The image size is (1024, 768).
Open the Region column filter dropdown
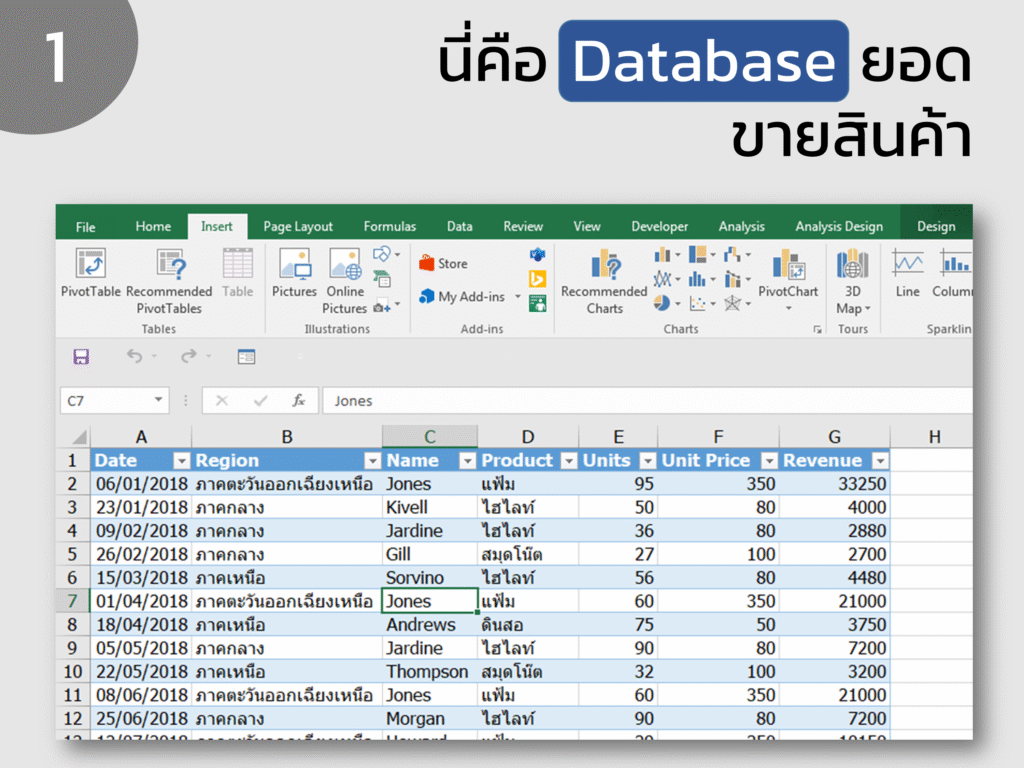tap(372, 461)
